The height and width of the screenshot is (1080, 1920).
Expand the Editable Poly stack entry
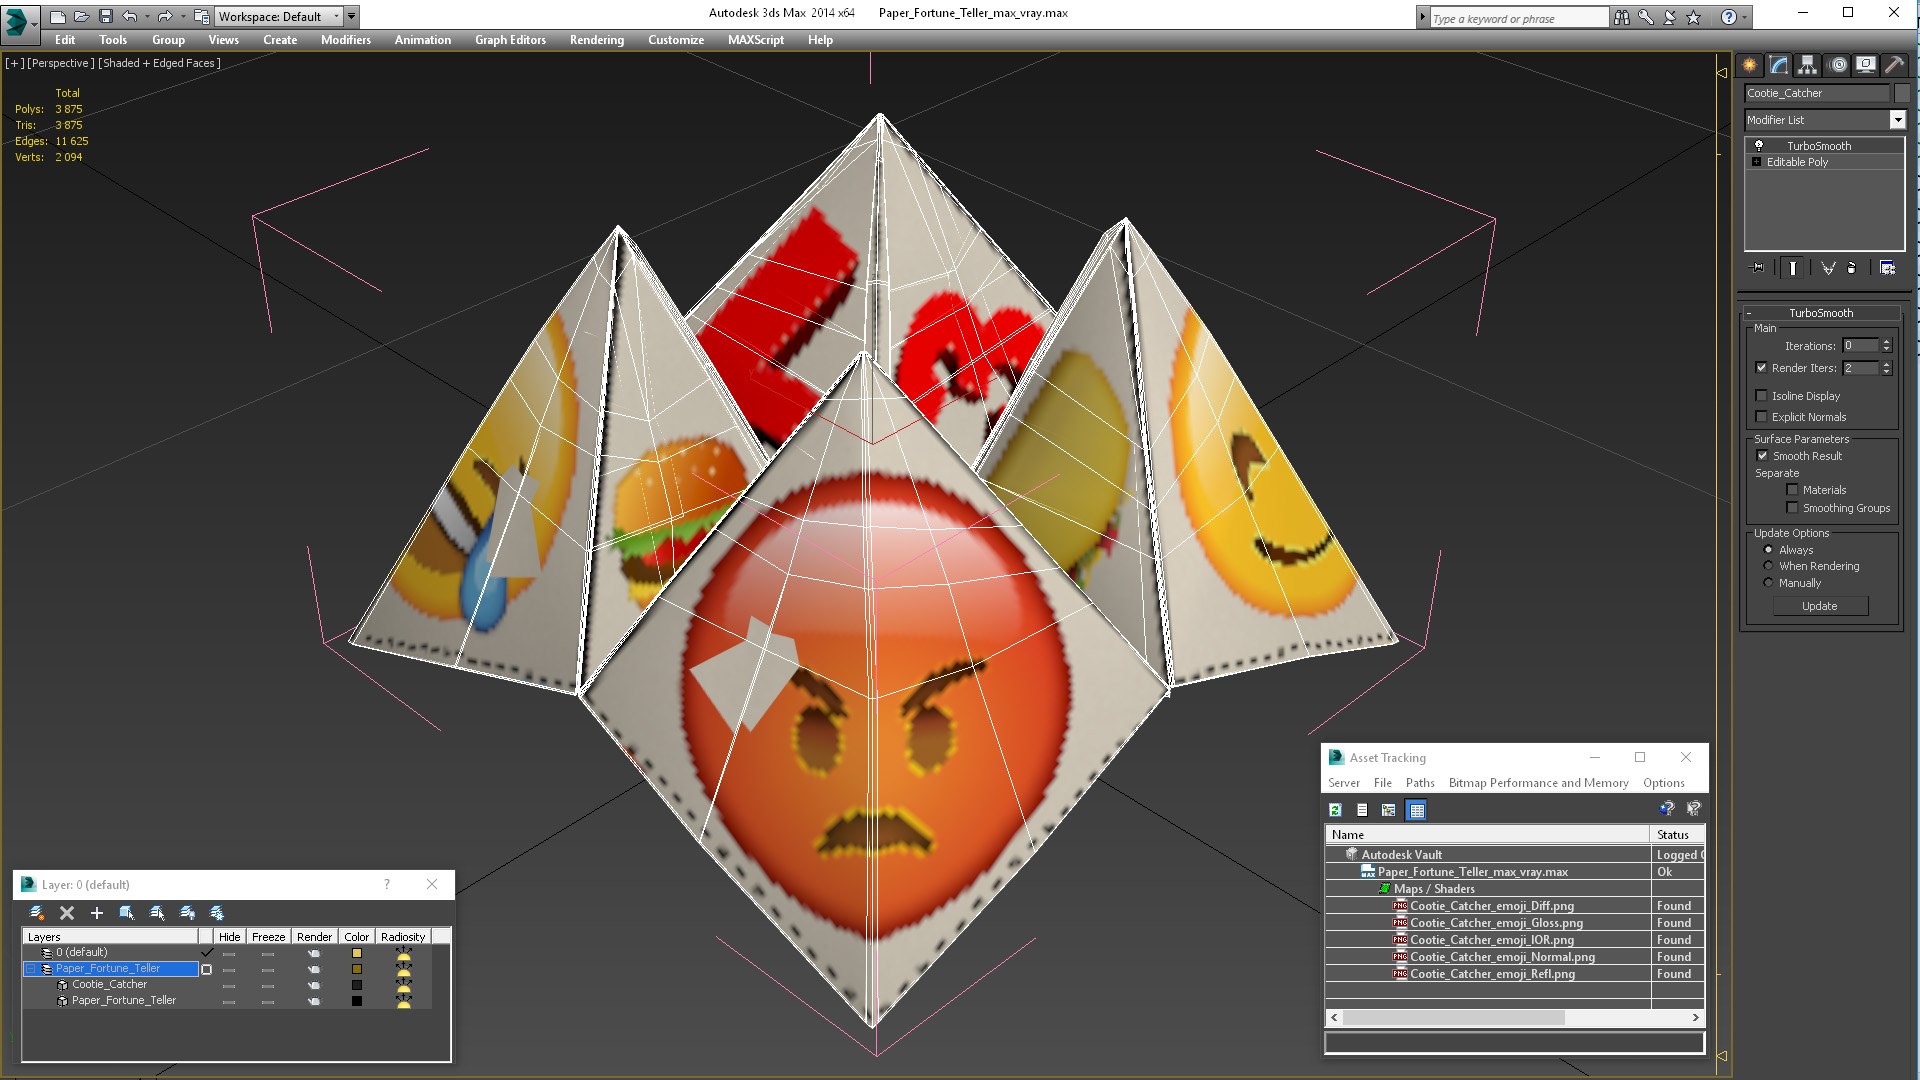tap(1756, 161)
